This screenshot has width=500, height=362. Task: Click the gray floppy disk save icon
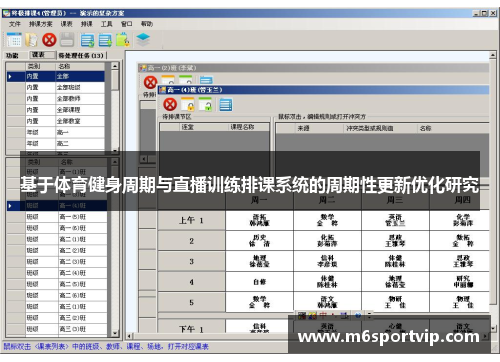click(x=67, y=40)
